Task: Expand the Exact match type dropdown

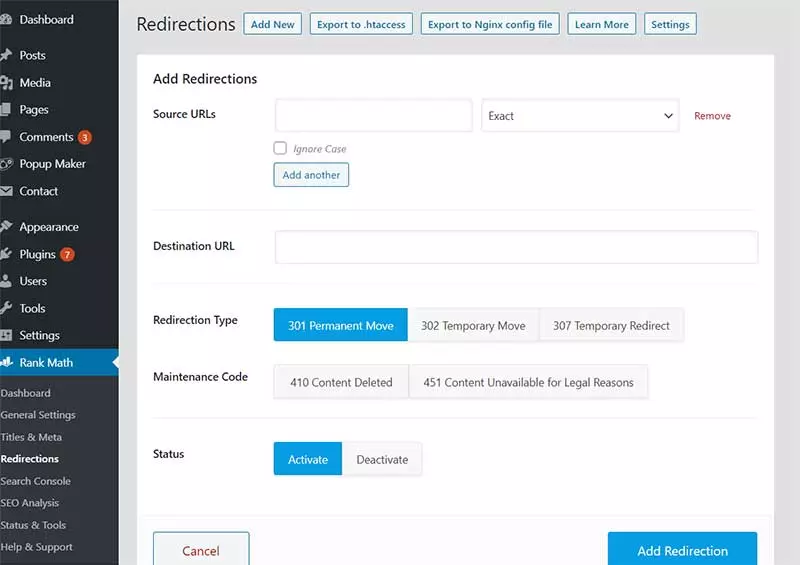Action: (x=580, y=116)
